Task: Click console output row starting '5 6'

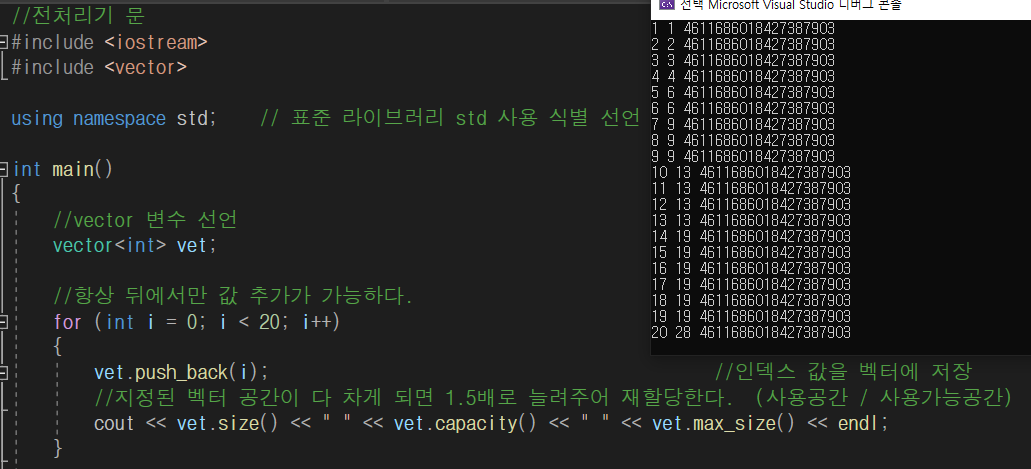Action: [x=743, y=92]
